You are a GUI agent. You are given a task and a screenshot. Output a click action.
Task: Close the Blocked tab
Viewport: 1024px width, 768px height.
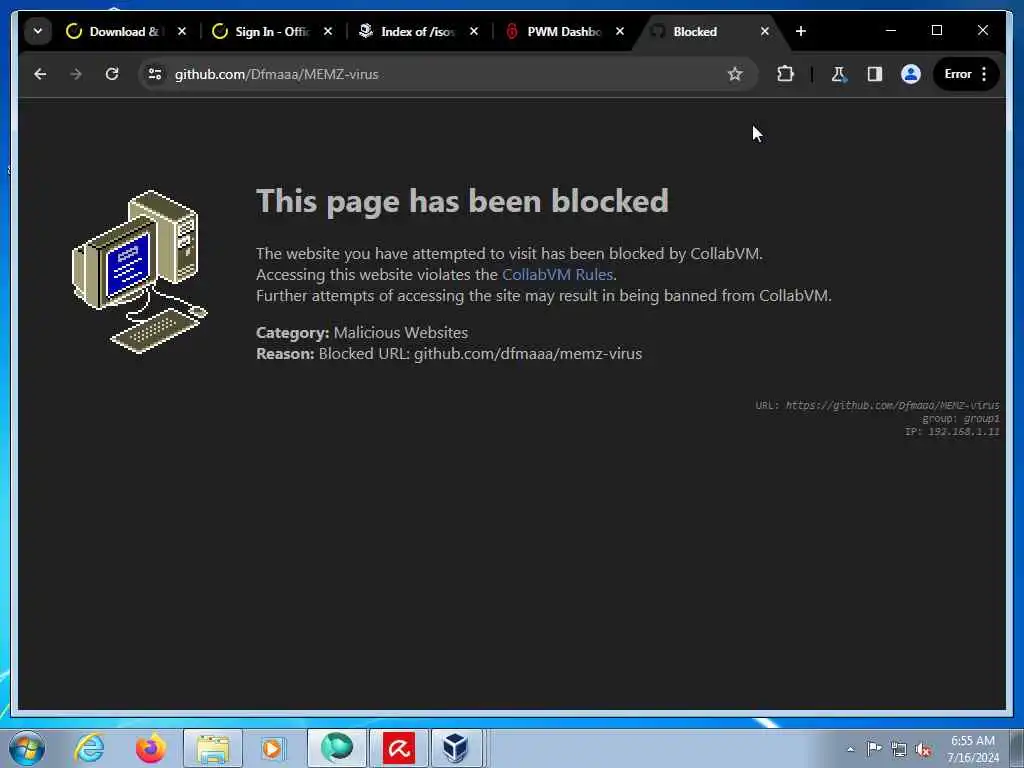(765, 31)
